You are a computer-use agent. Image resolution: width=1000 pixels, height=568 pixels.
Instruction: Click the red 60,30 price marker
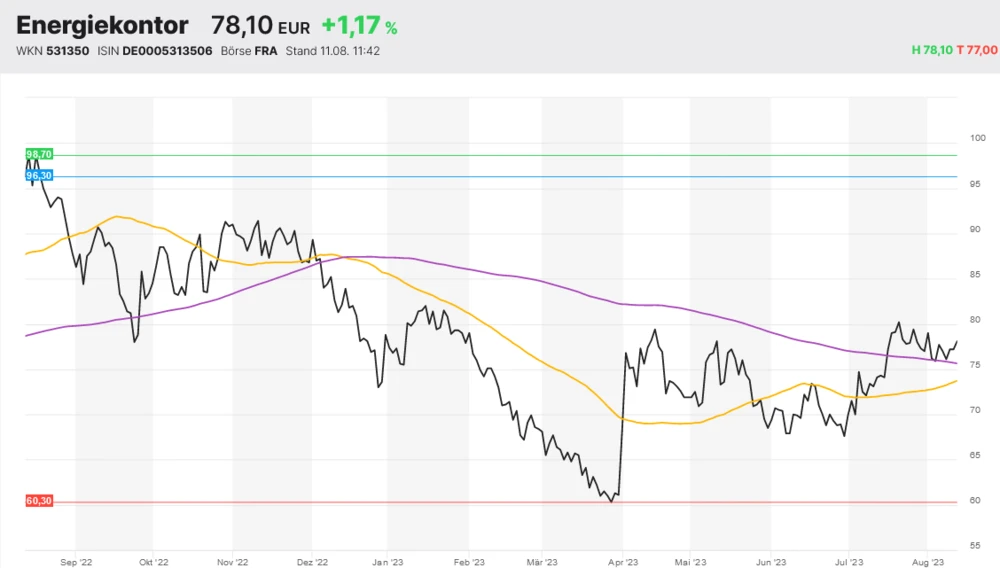point(39,501)
